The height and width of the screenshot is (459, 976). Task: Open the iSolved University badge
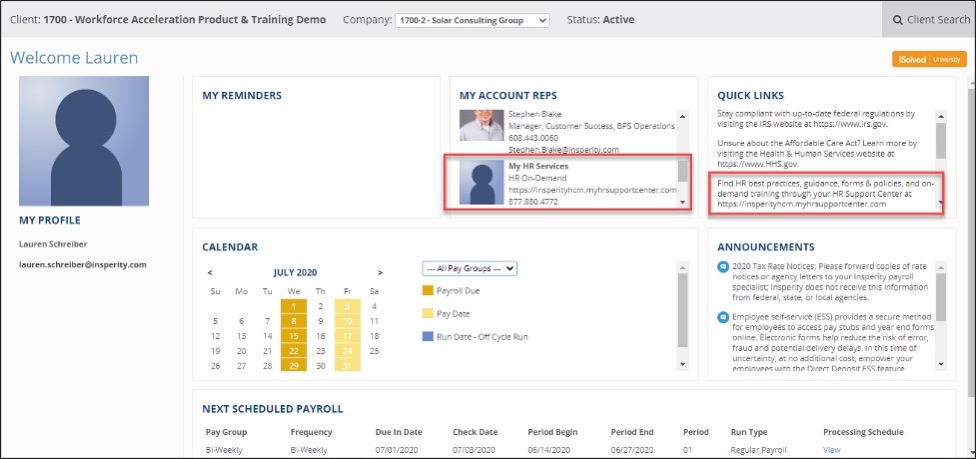pos(929,60)
